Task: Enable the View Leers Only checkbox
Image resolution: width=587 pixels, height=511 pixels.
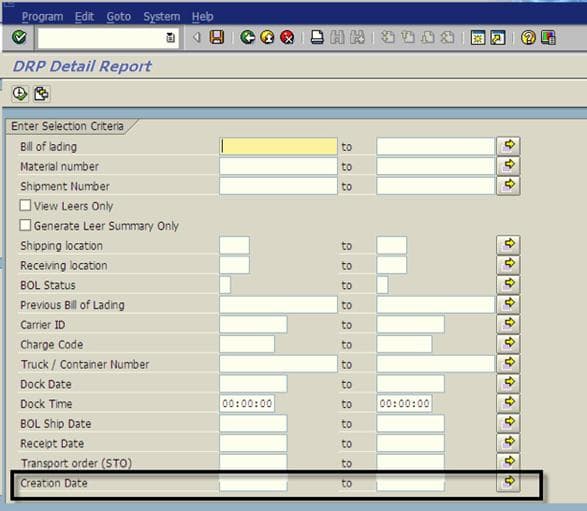Action: (25, 206)
